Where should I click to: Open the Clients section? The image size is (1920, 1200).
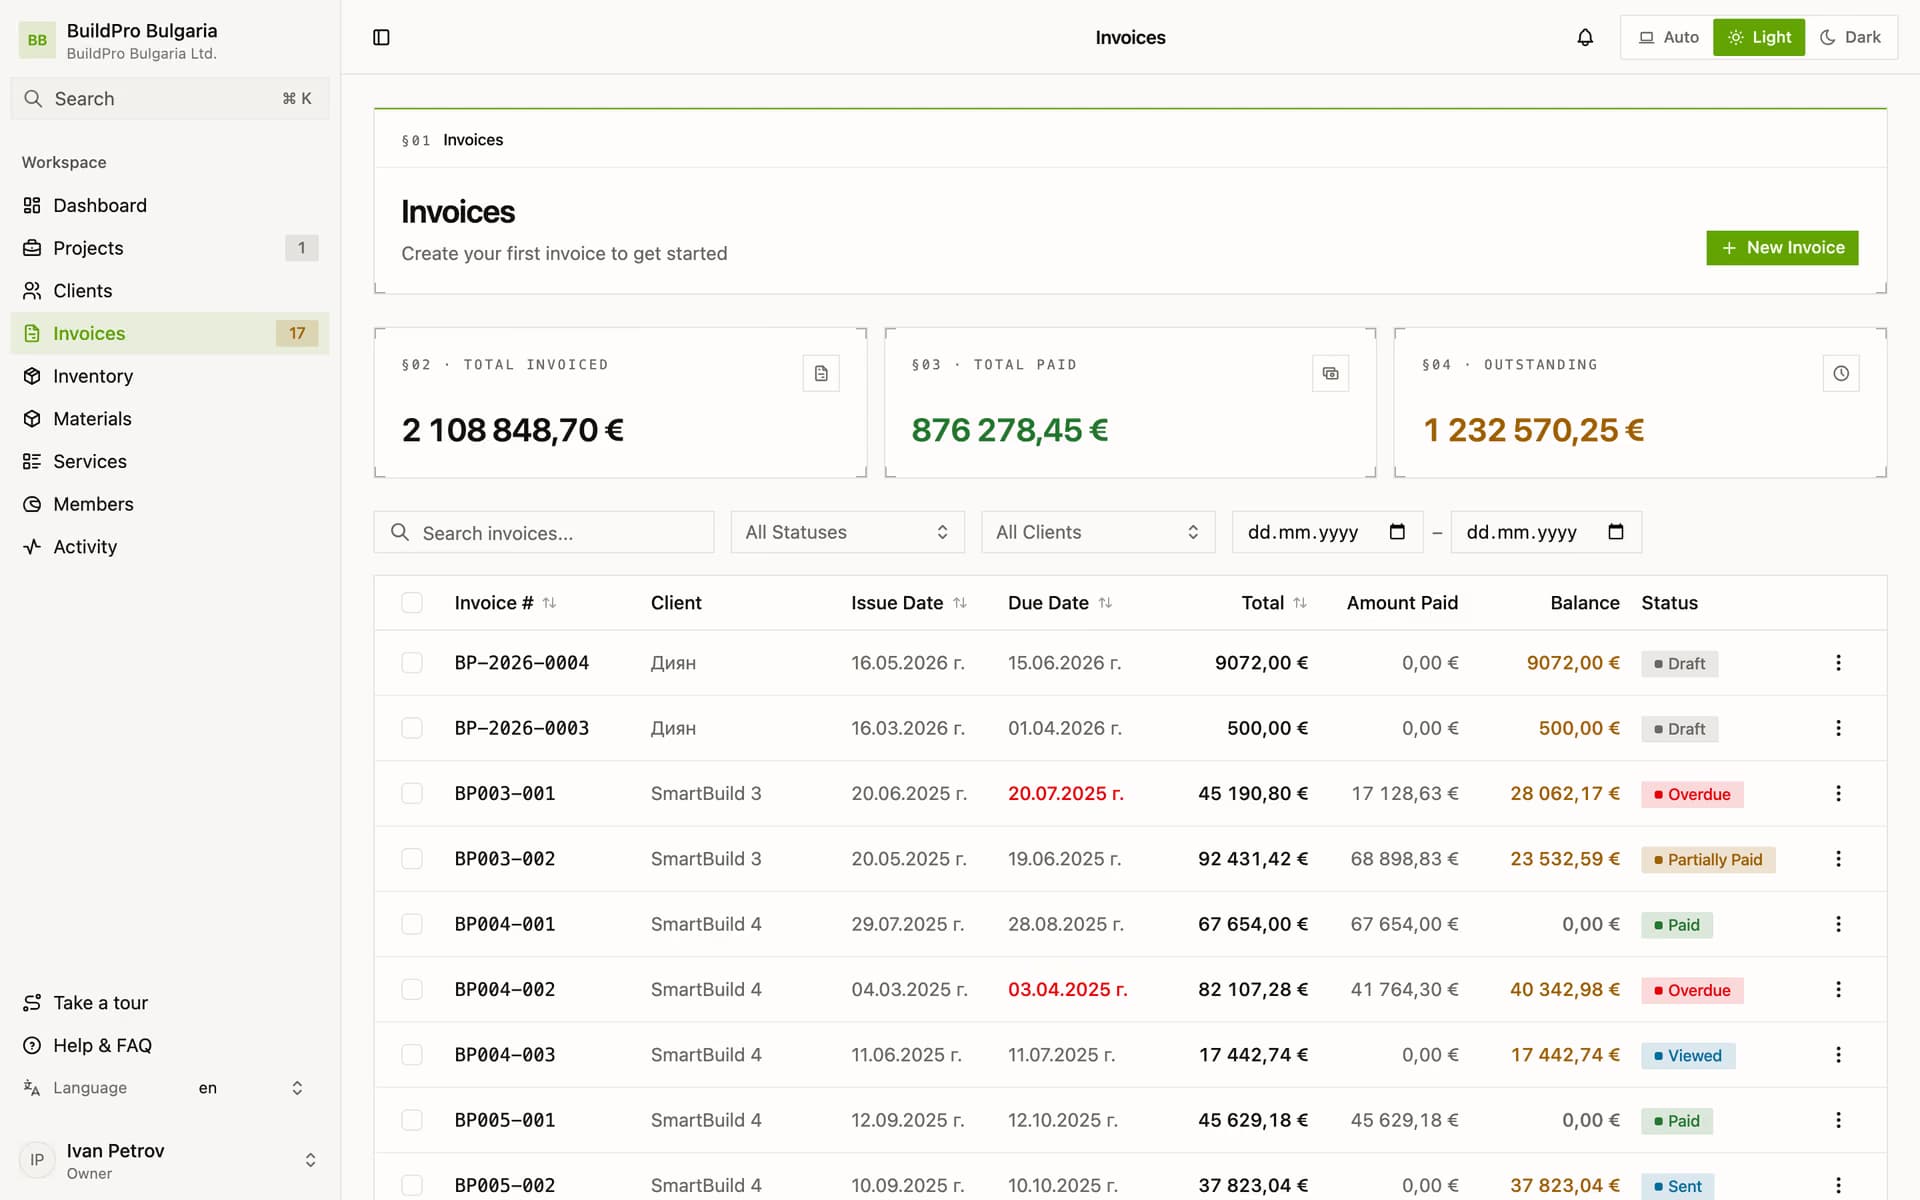point(170,291)
